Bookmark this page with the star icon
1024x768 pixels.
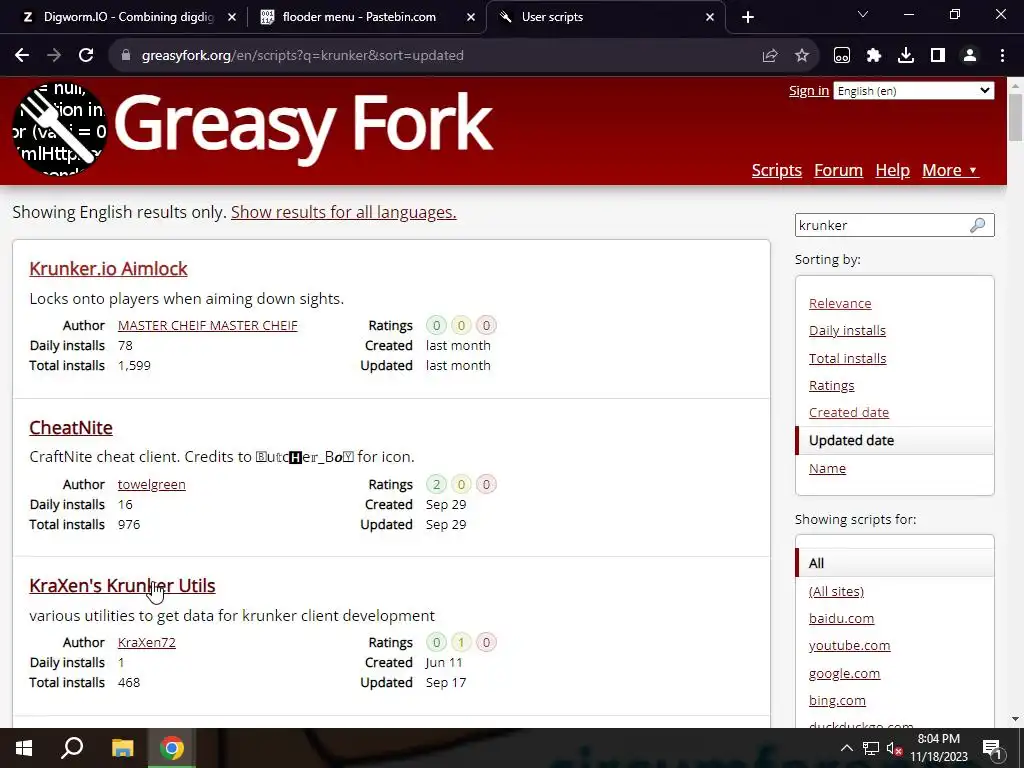pyautogui.click(x=802, y=56)
